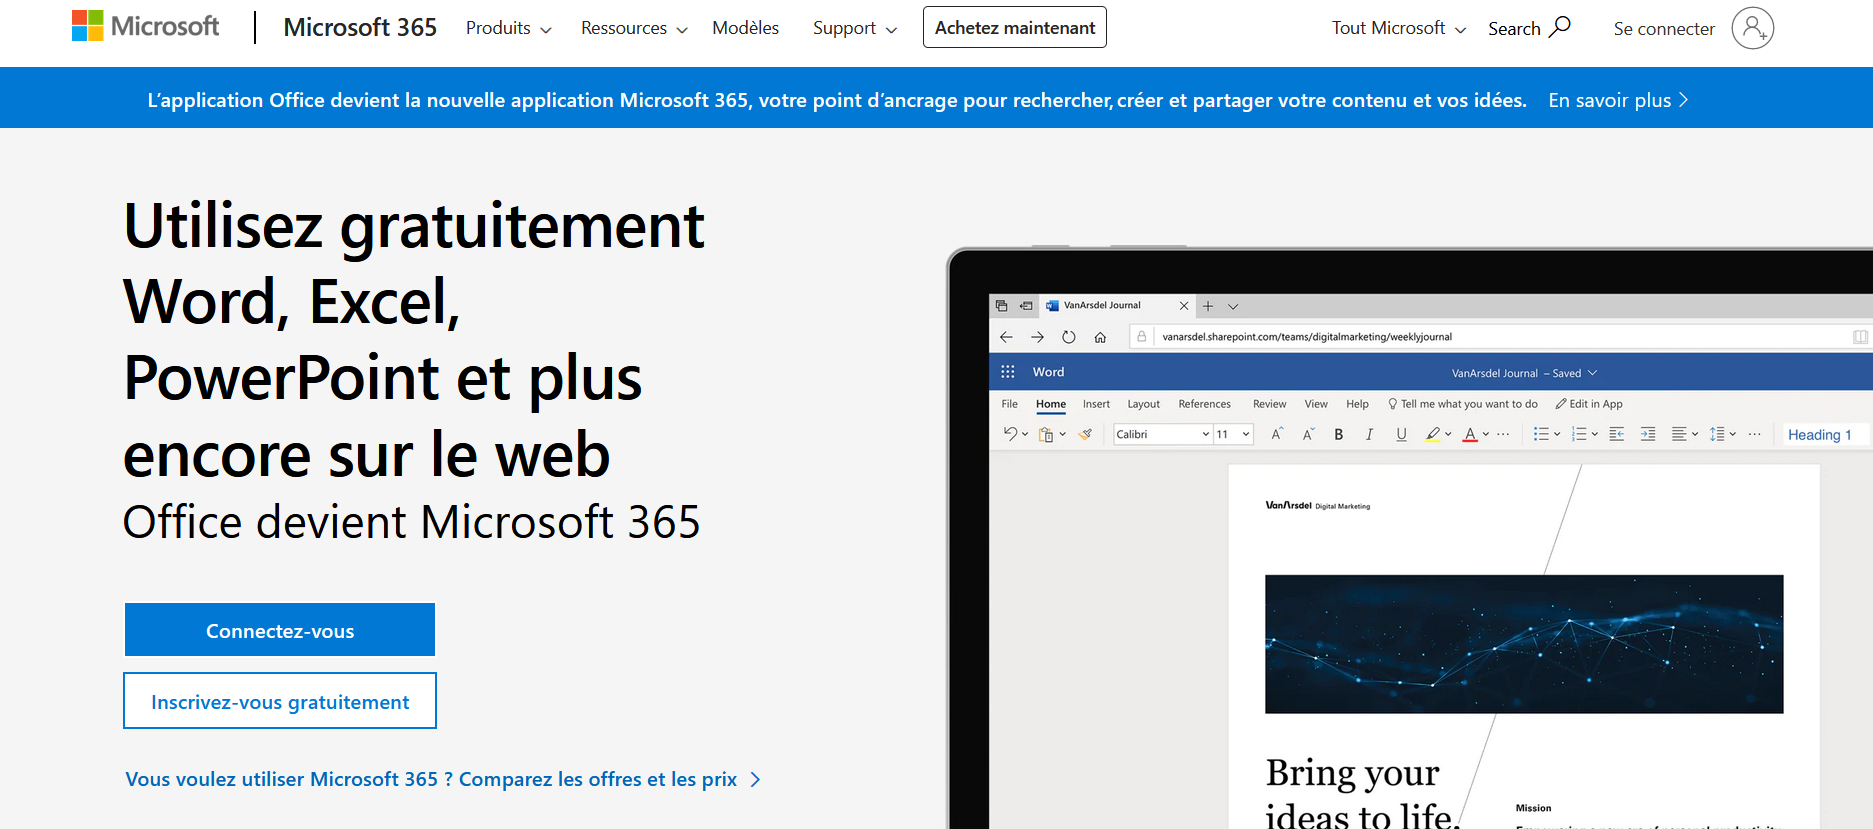
Task: Close the VanArsdel Journal browser tab
Action: coord(1184,306)
